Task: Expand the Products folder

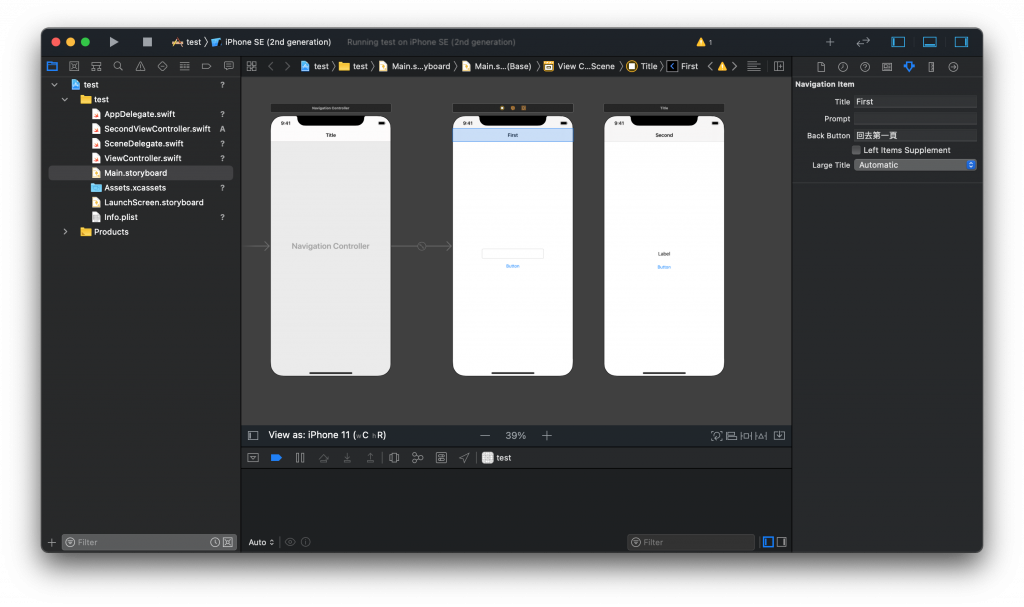Action: [66, 232]
